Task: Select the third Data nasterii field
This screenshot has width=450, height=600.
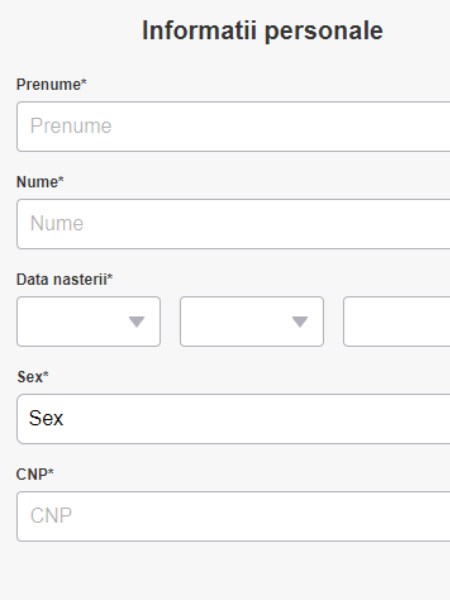Action: [x=397, y=321]
